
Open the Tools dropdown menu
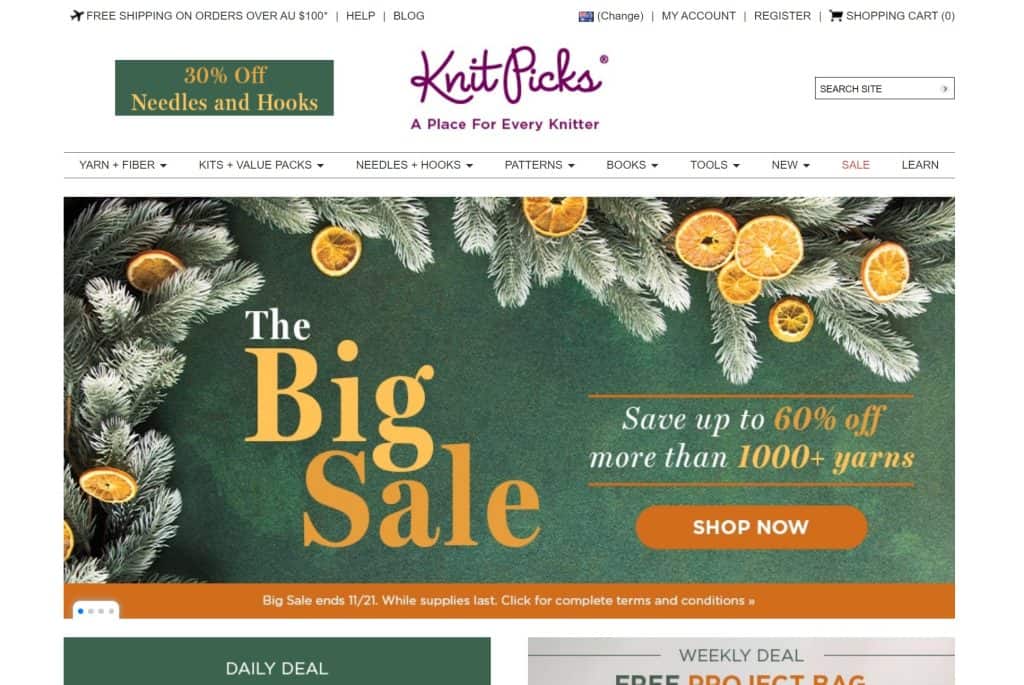(714, 165)
